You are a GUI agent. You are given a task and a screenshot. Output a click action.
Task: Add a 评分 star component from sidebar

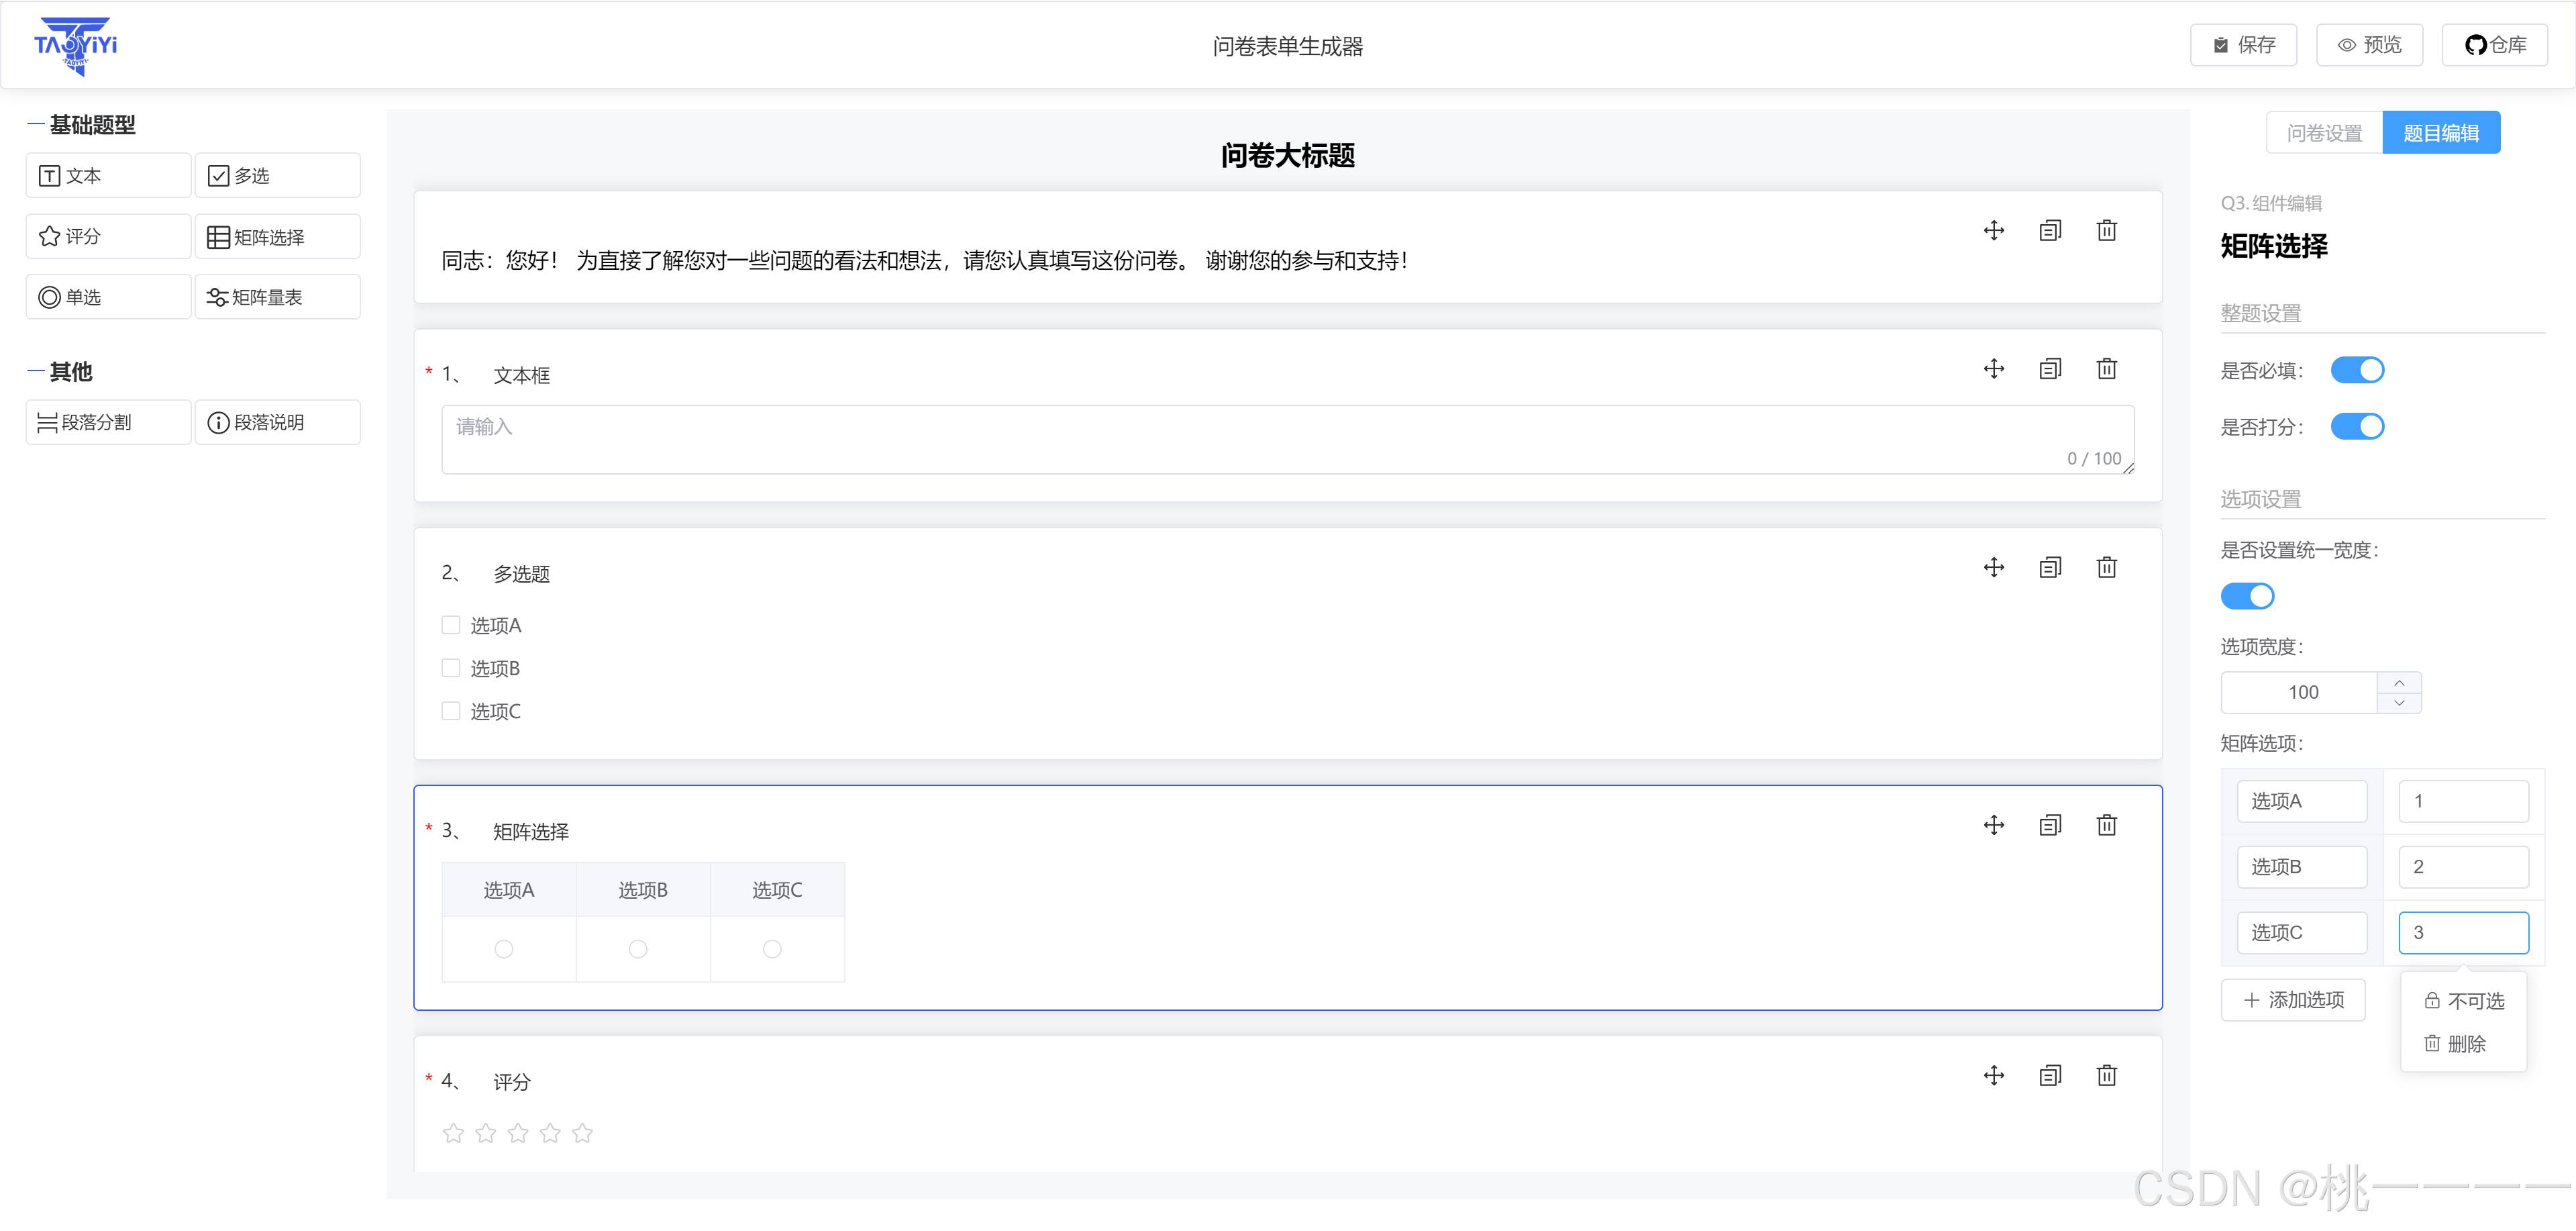pyautogui.click(x=108, y=236)
